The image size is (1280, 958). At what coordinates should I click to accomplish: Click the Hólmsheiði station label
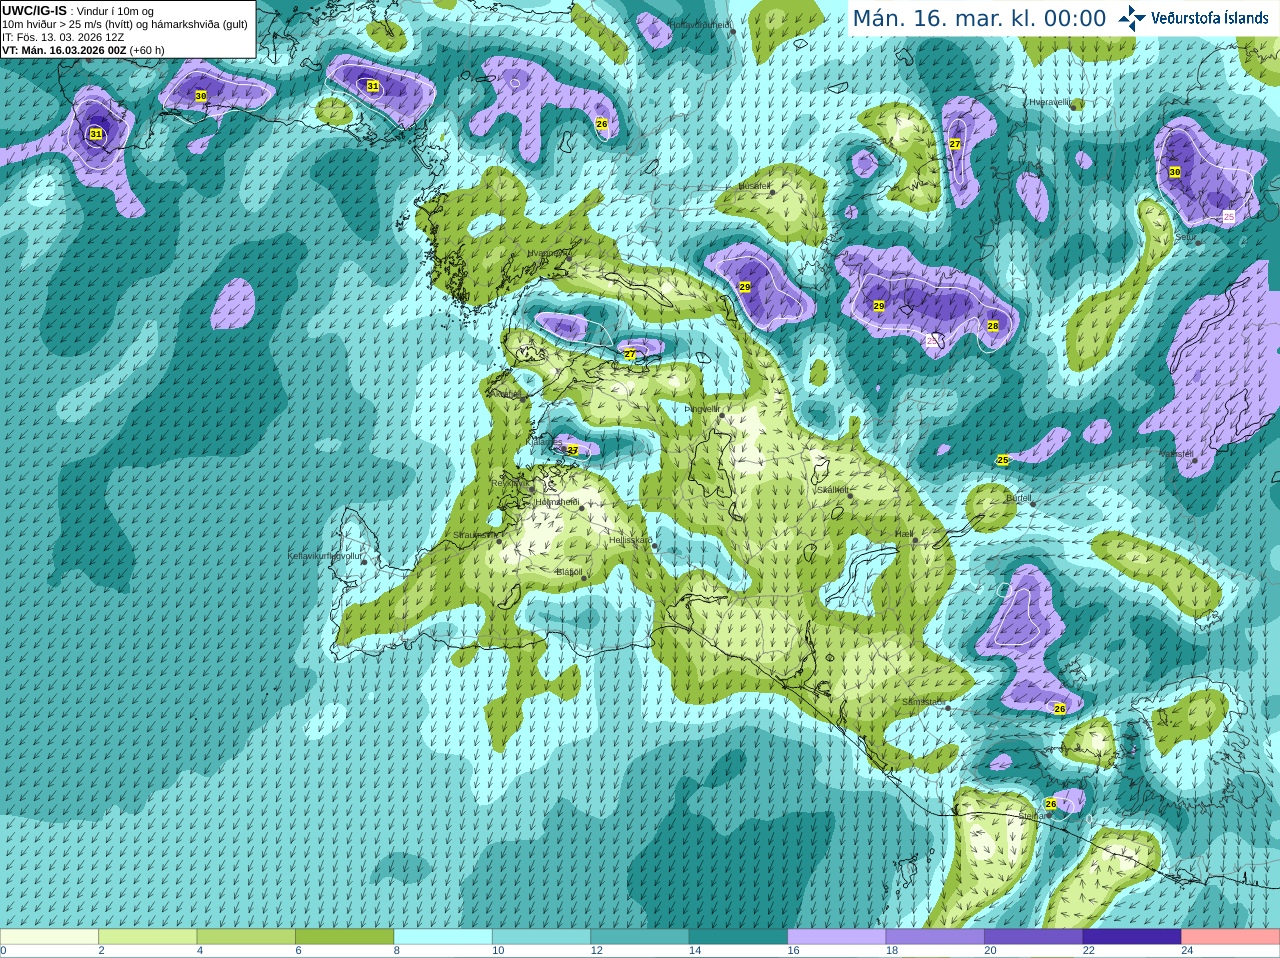click(558, 502)
